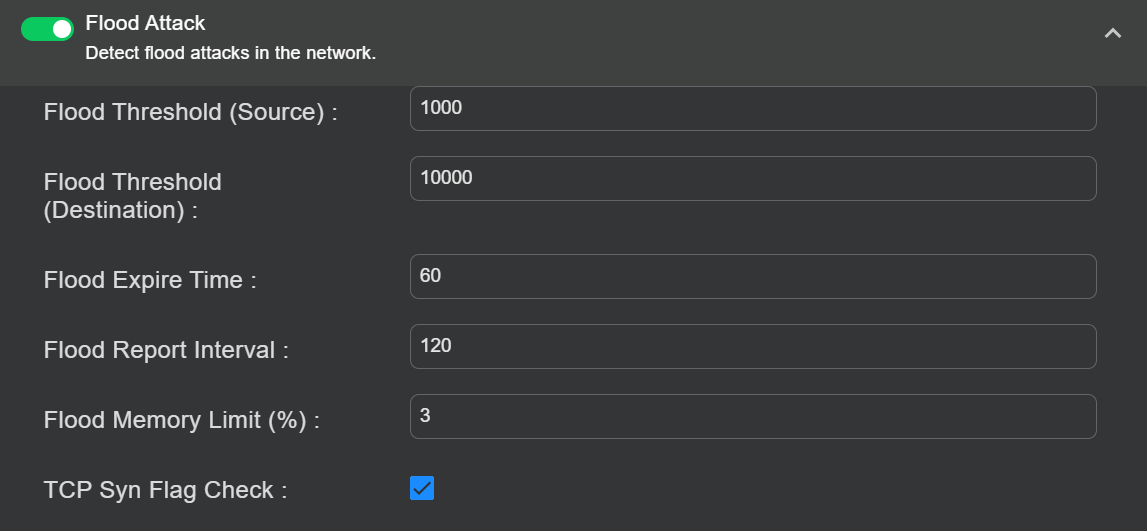Place cursor in the field showing 120

[x=752, y=346]
